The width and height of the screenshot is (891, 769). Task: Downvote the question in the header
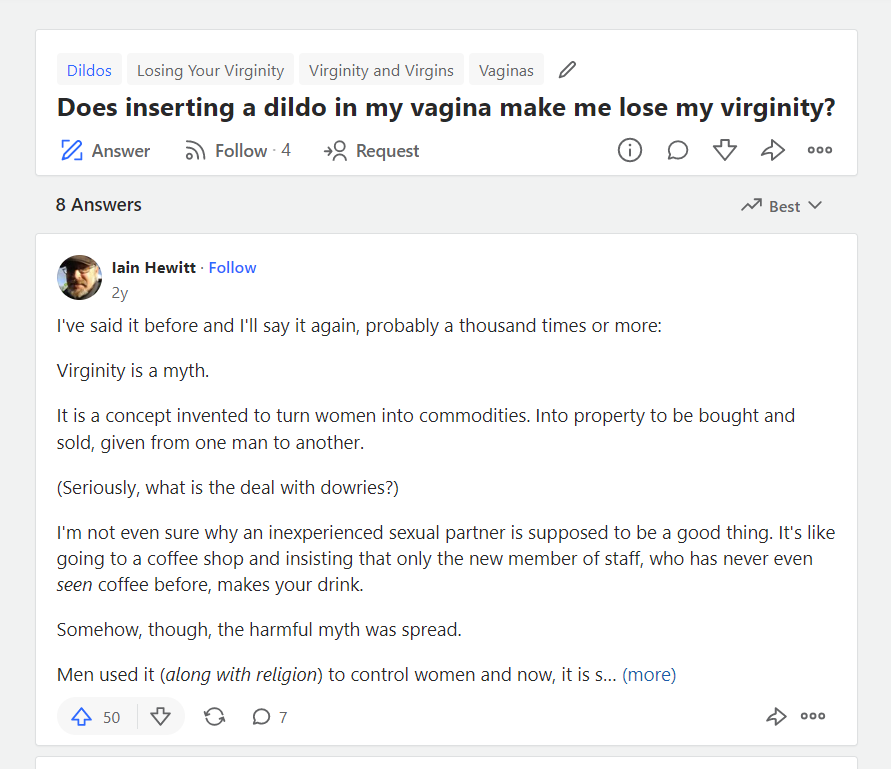point(725,150)
